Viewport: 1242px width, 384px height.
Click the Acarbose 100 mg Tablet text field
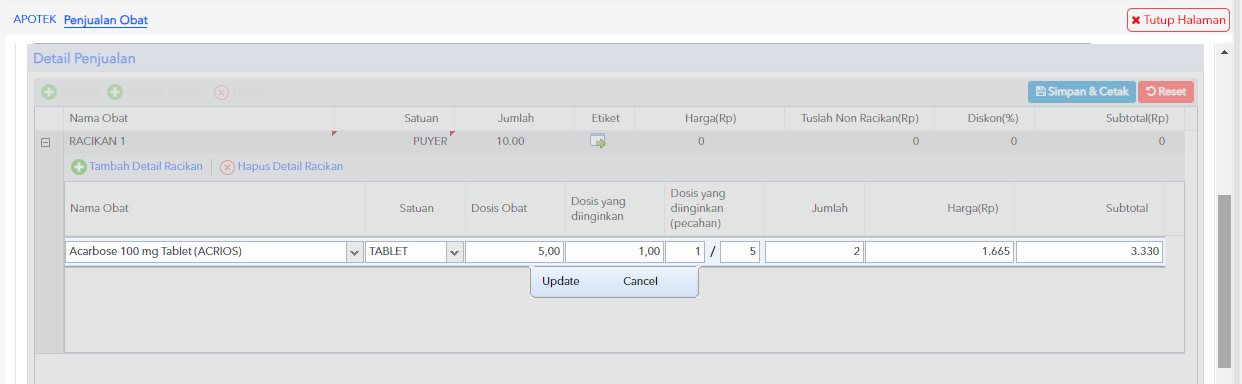pyautogui.click(x=205, y=252)
